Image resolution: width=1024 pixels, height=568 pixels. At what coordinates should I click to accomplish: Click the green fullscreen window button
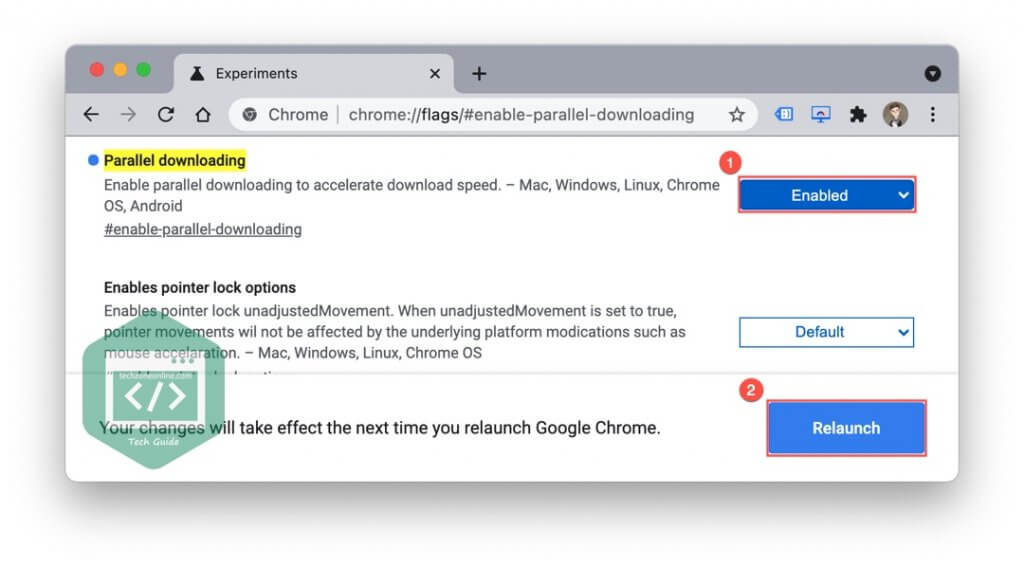pyautogui.click(x=144, y=70)
